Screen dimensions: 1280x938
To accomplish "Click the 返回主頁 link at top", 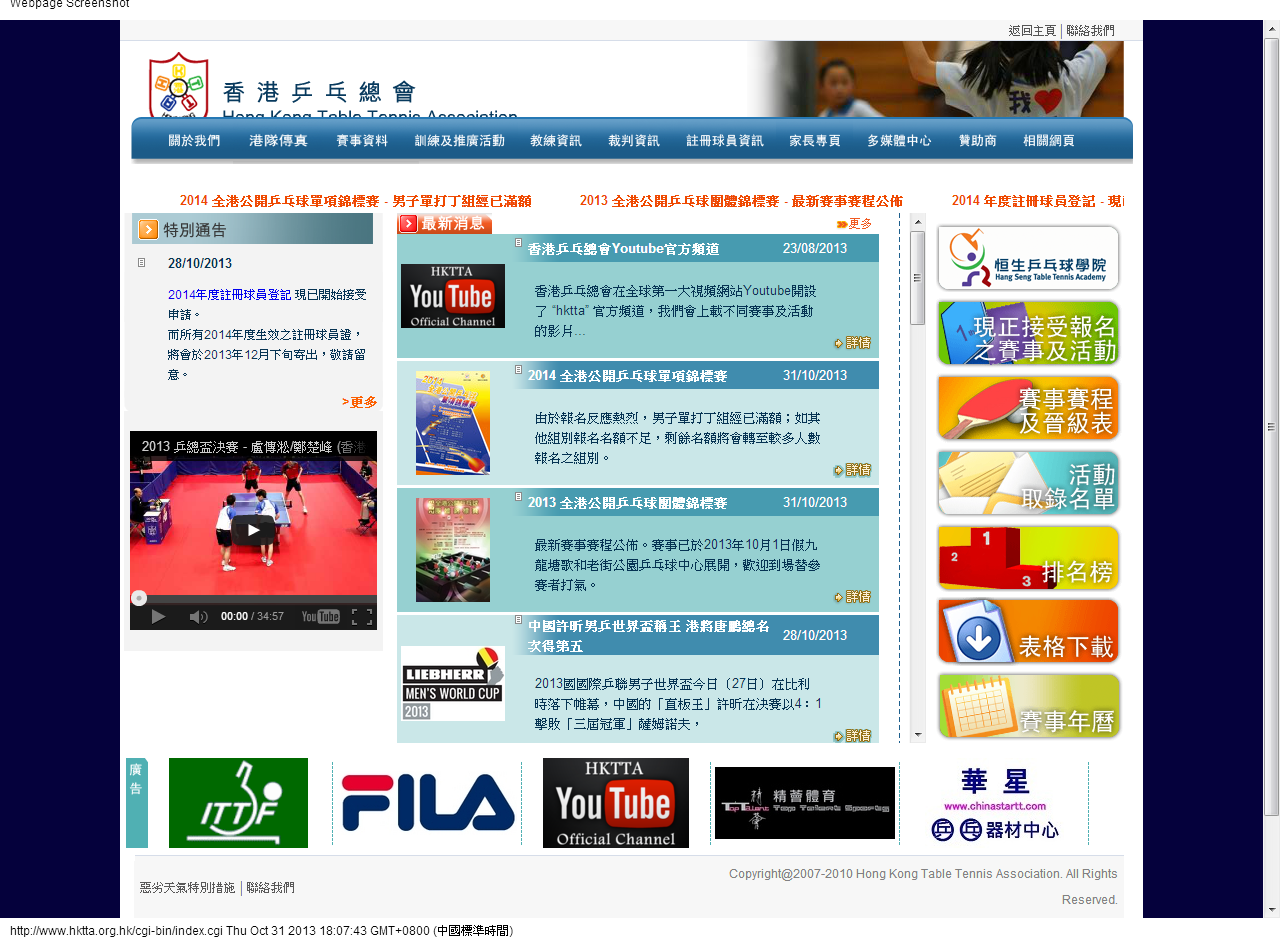I will 1032,31.
